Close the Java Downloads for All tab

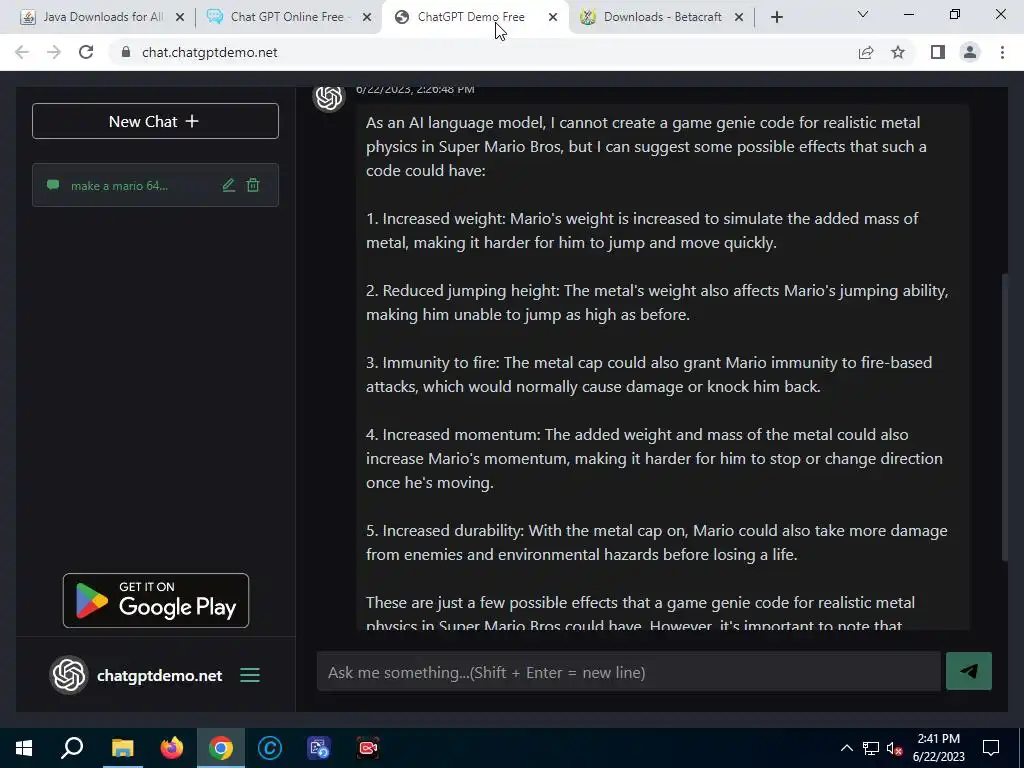(180, 17)
